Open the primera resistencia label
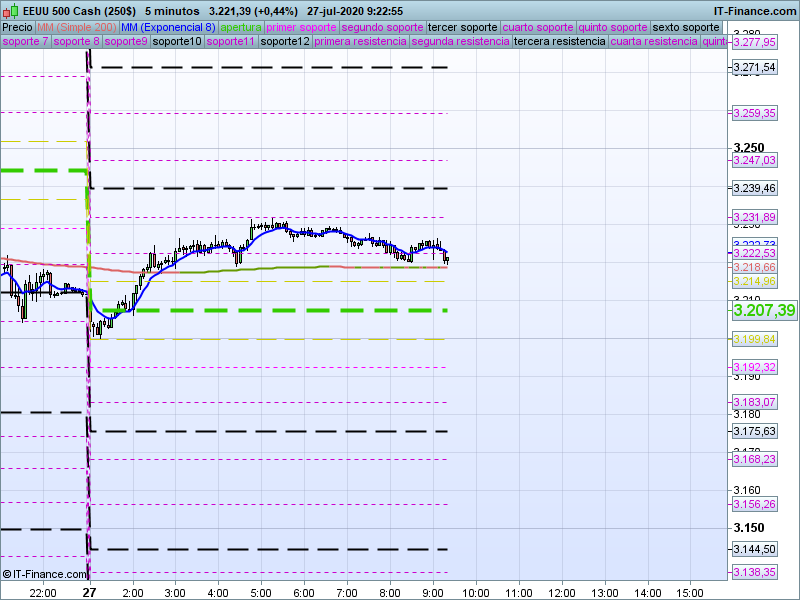 pos(360,41)
